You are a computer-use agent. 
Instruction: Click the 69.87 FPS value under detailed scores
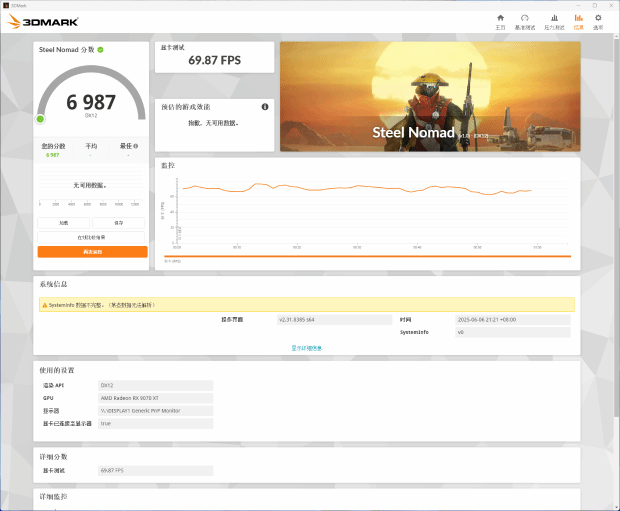coord(156,471)
